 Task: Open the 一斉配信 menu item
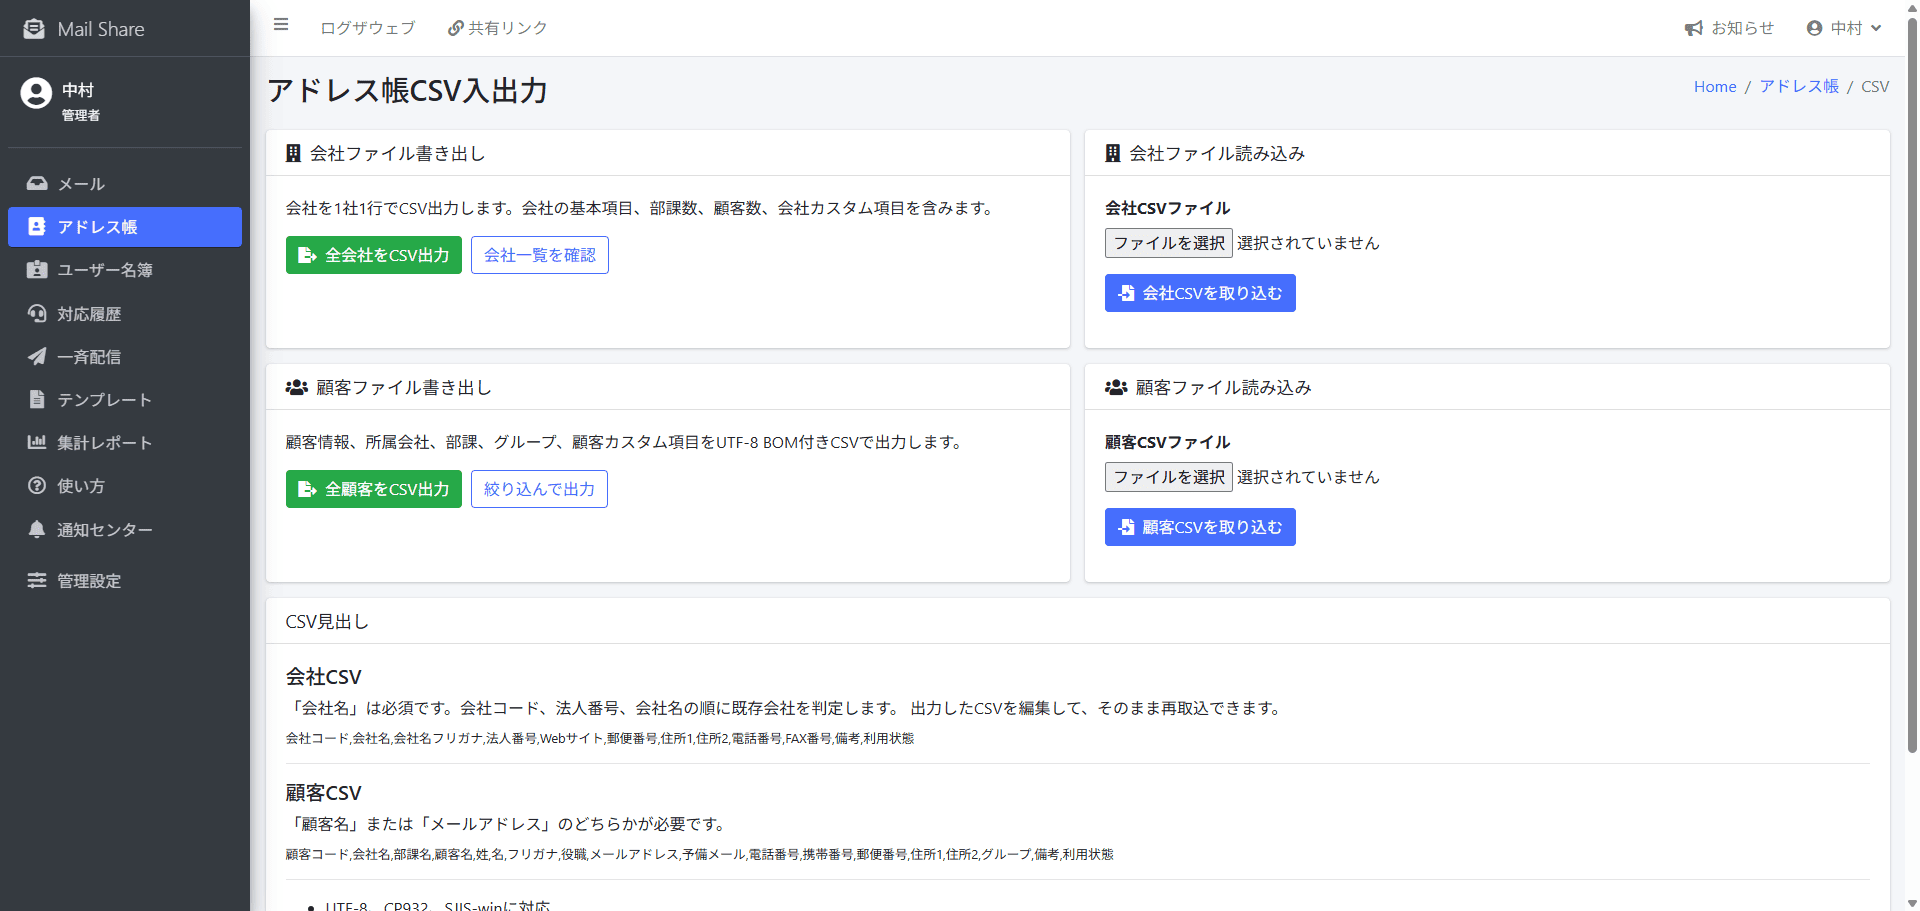pos(125,357)
